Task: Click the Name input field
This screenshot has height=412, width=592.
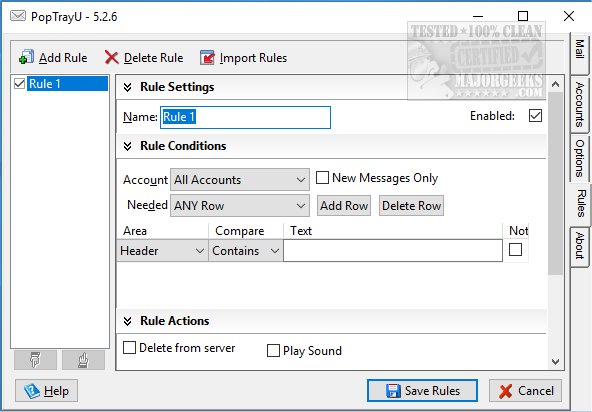Action: click(245, 117)
